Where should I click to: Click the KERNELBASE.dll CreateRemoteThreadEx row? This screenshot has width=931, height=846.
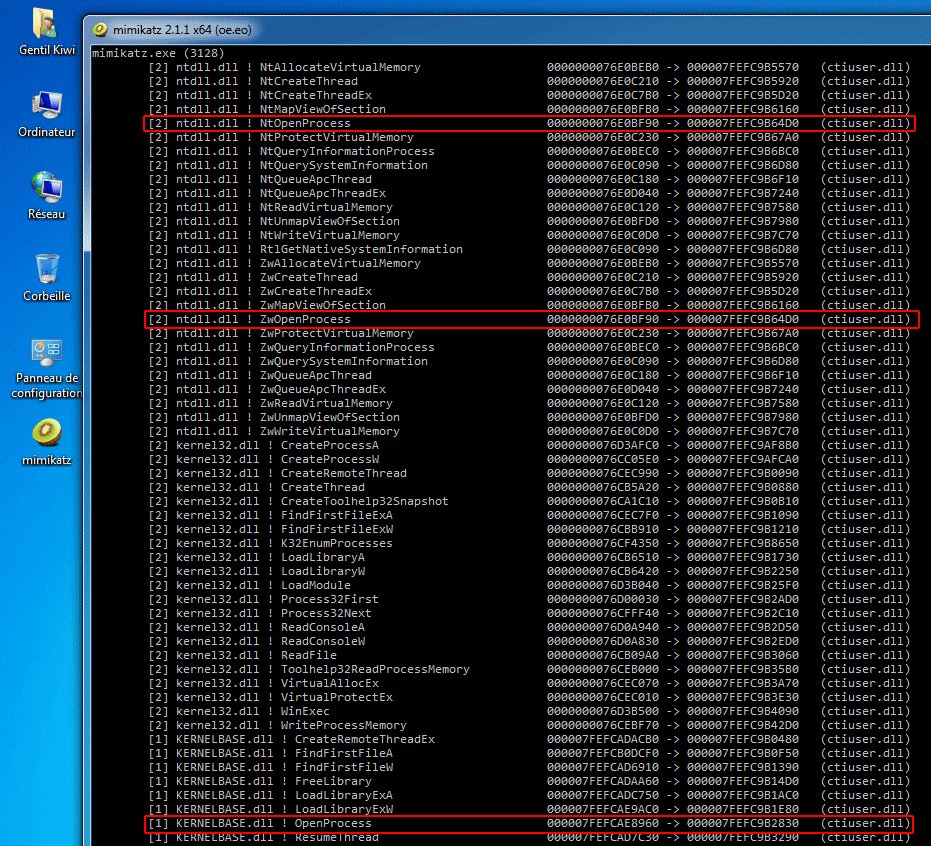point(528,739)
